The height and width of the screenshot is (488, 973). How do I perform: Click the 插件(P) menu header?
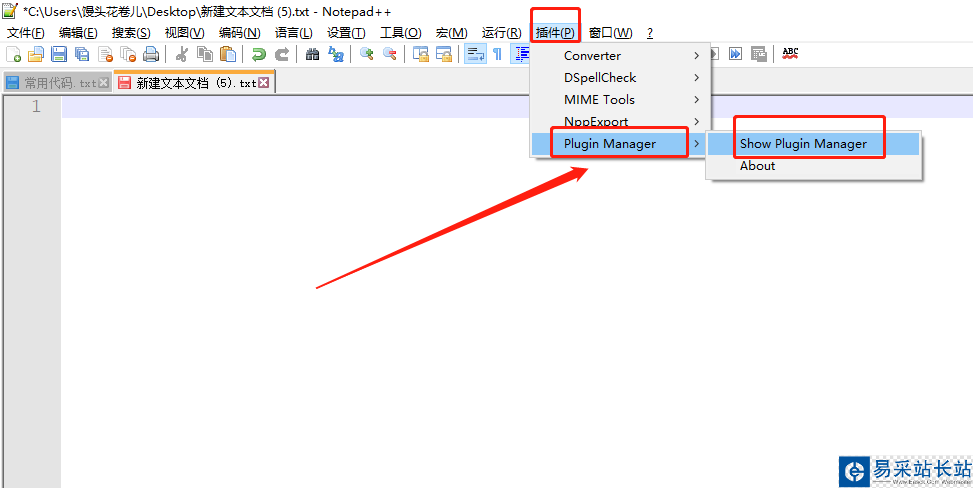coord(555,33)
